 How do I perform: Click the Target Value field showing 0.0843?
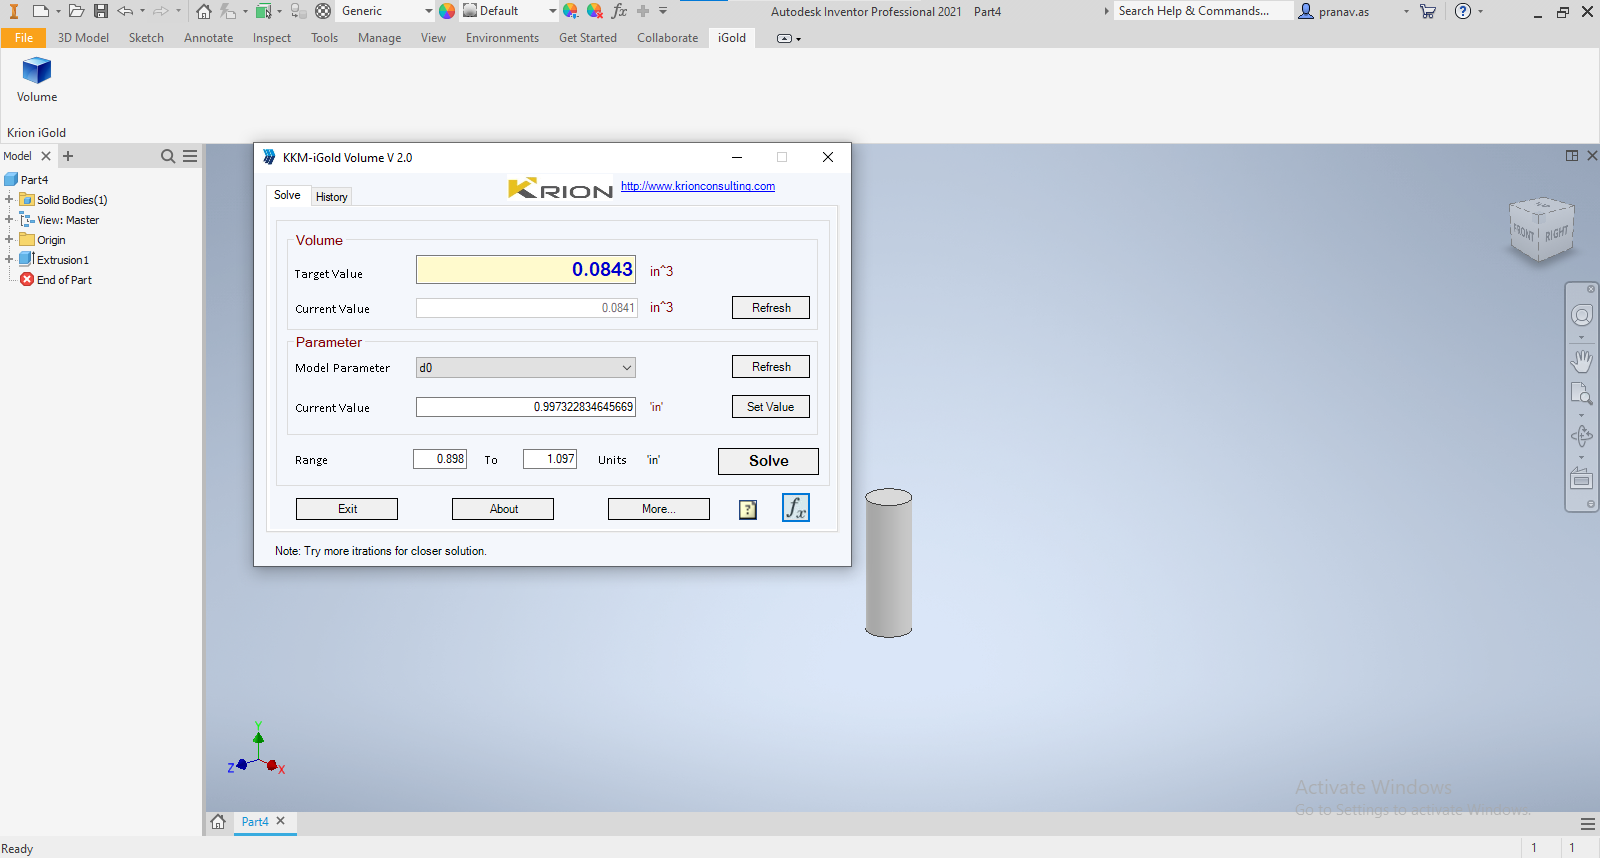(x=526, y=270)
